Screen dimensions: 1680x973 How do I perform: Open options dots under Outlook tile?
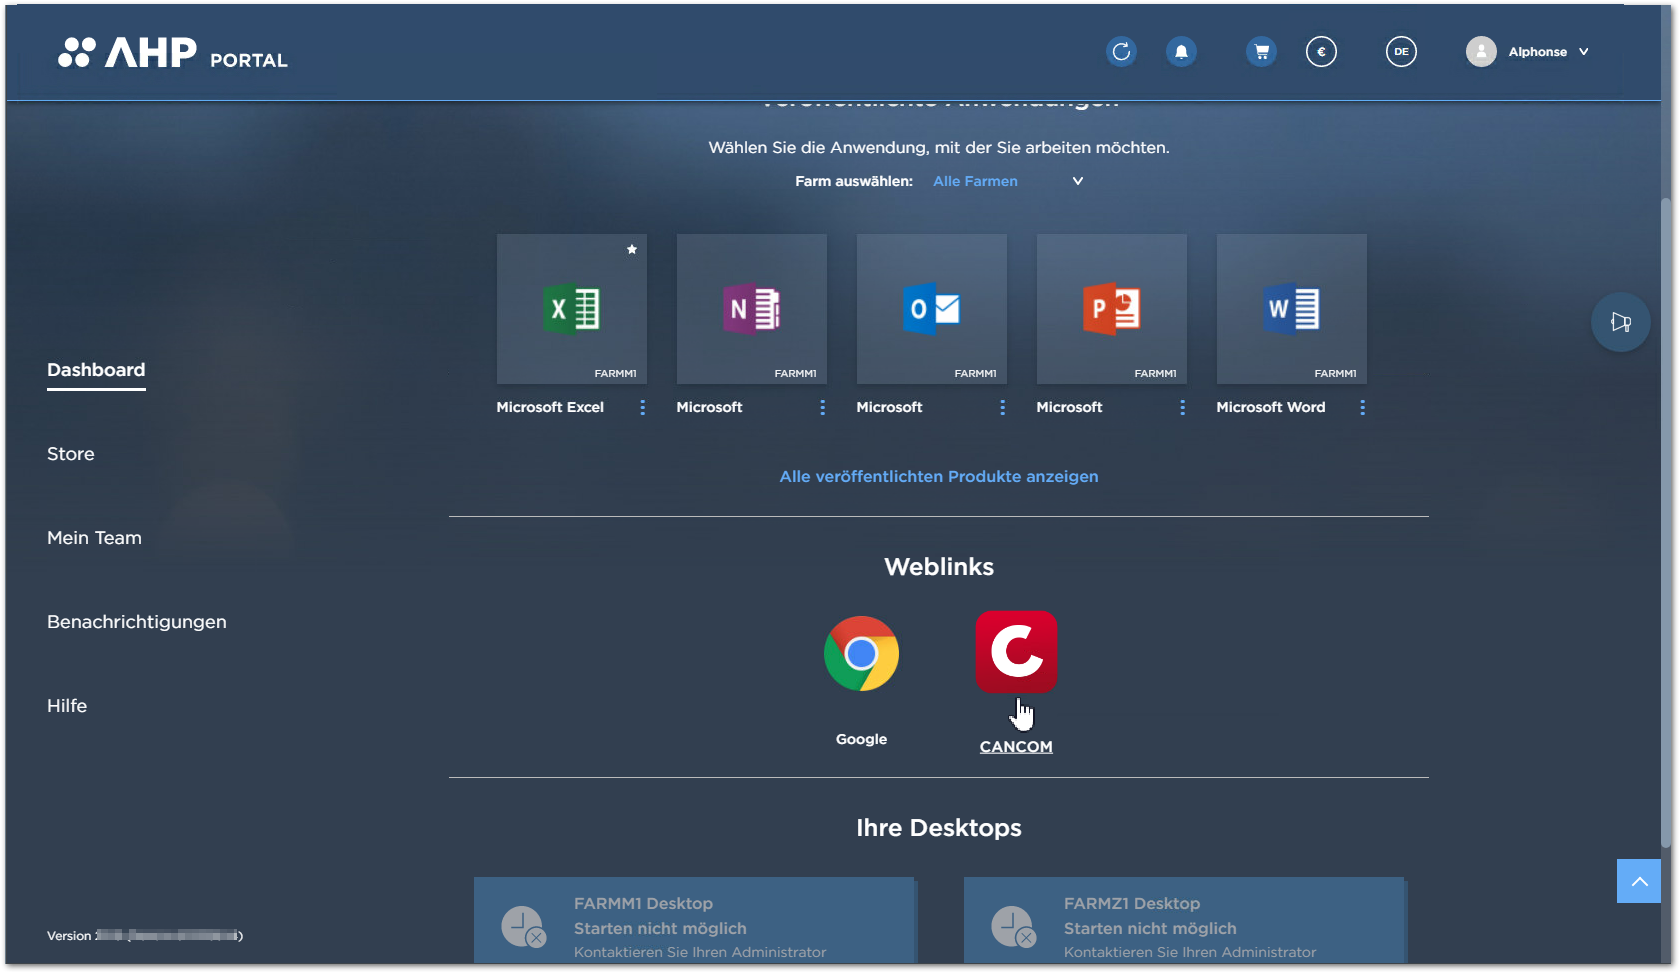(x=1002, y=407)
